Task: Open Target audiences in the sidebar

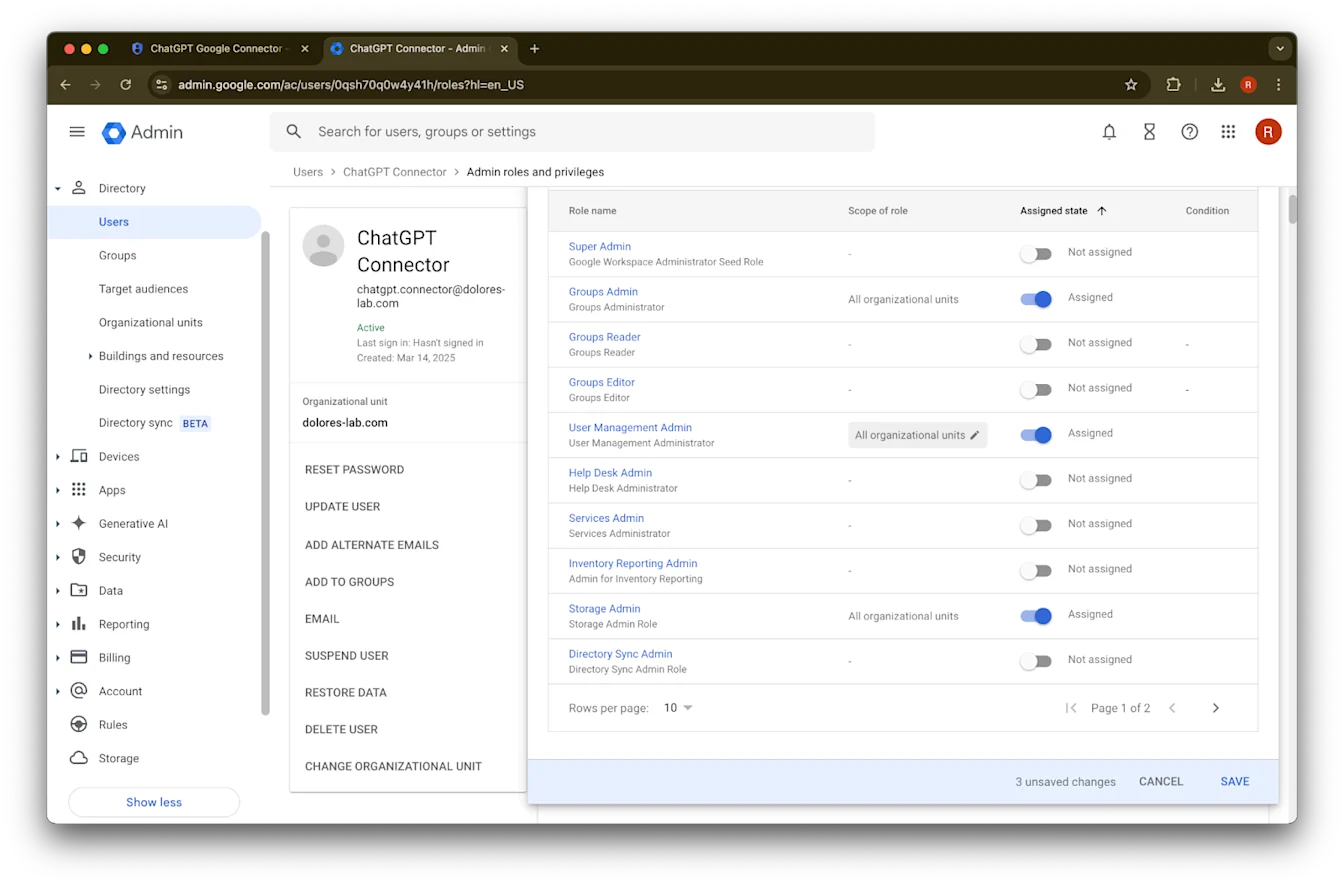Action: coord(143,289)
